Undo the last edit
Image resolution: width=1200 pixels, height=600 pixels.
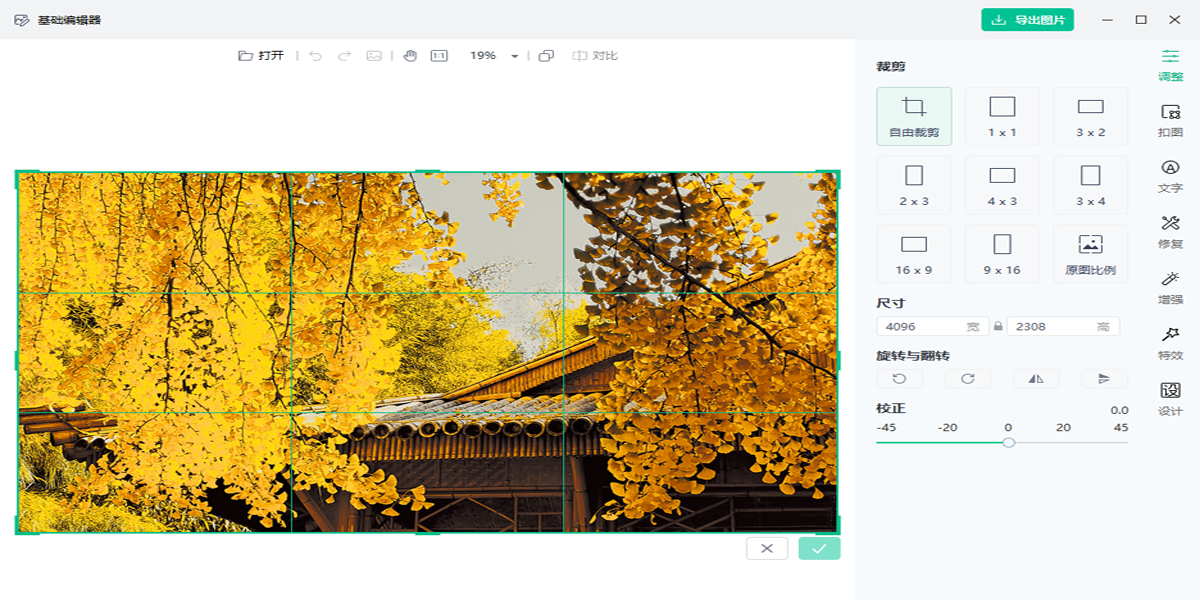pos(316,56)
